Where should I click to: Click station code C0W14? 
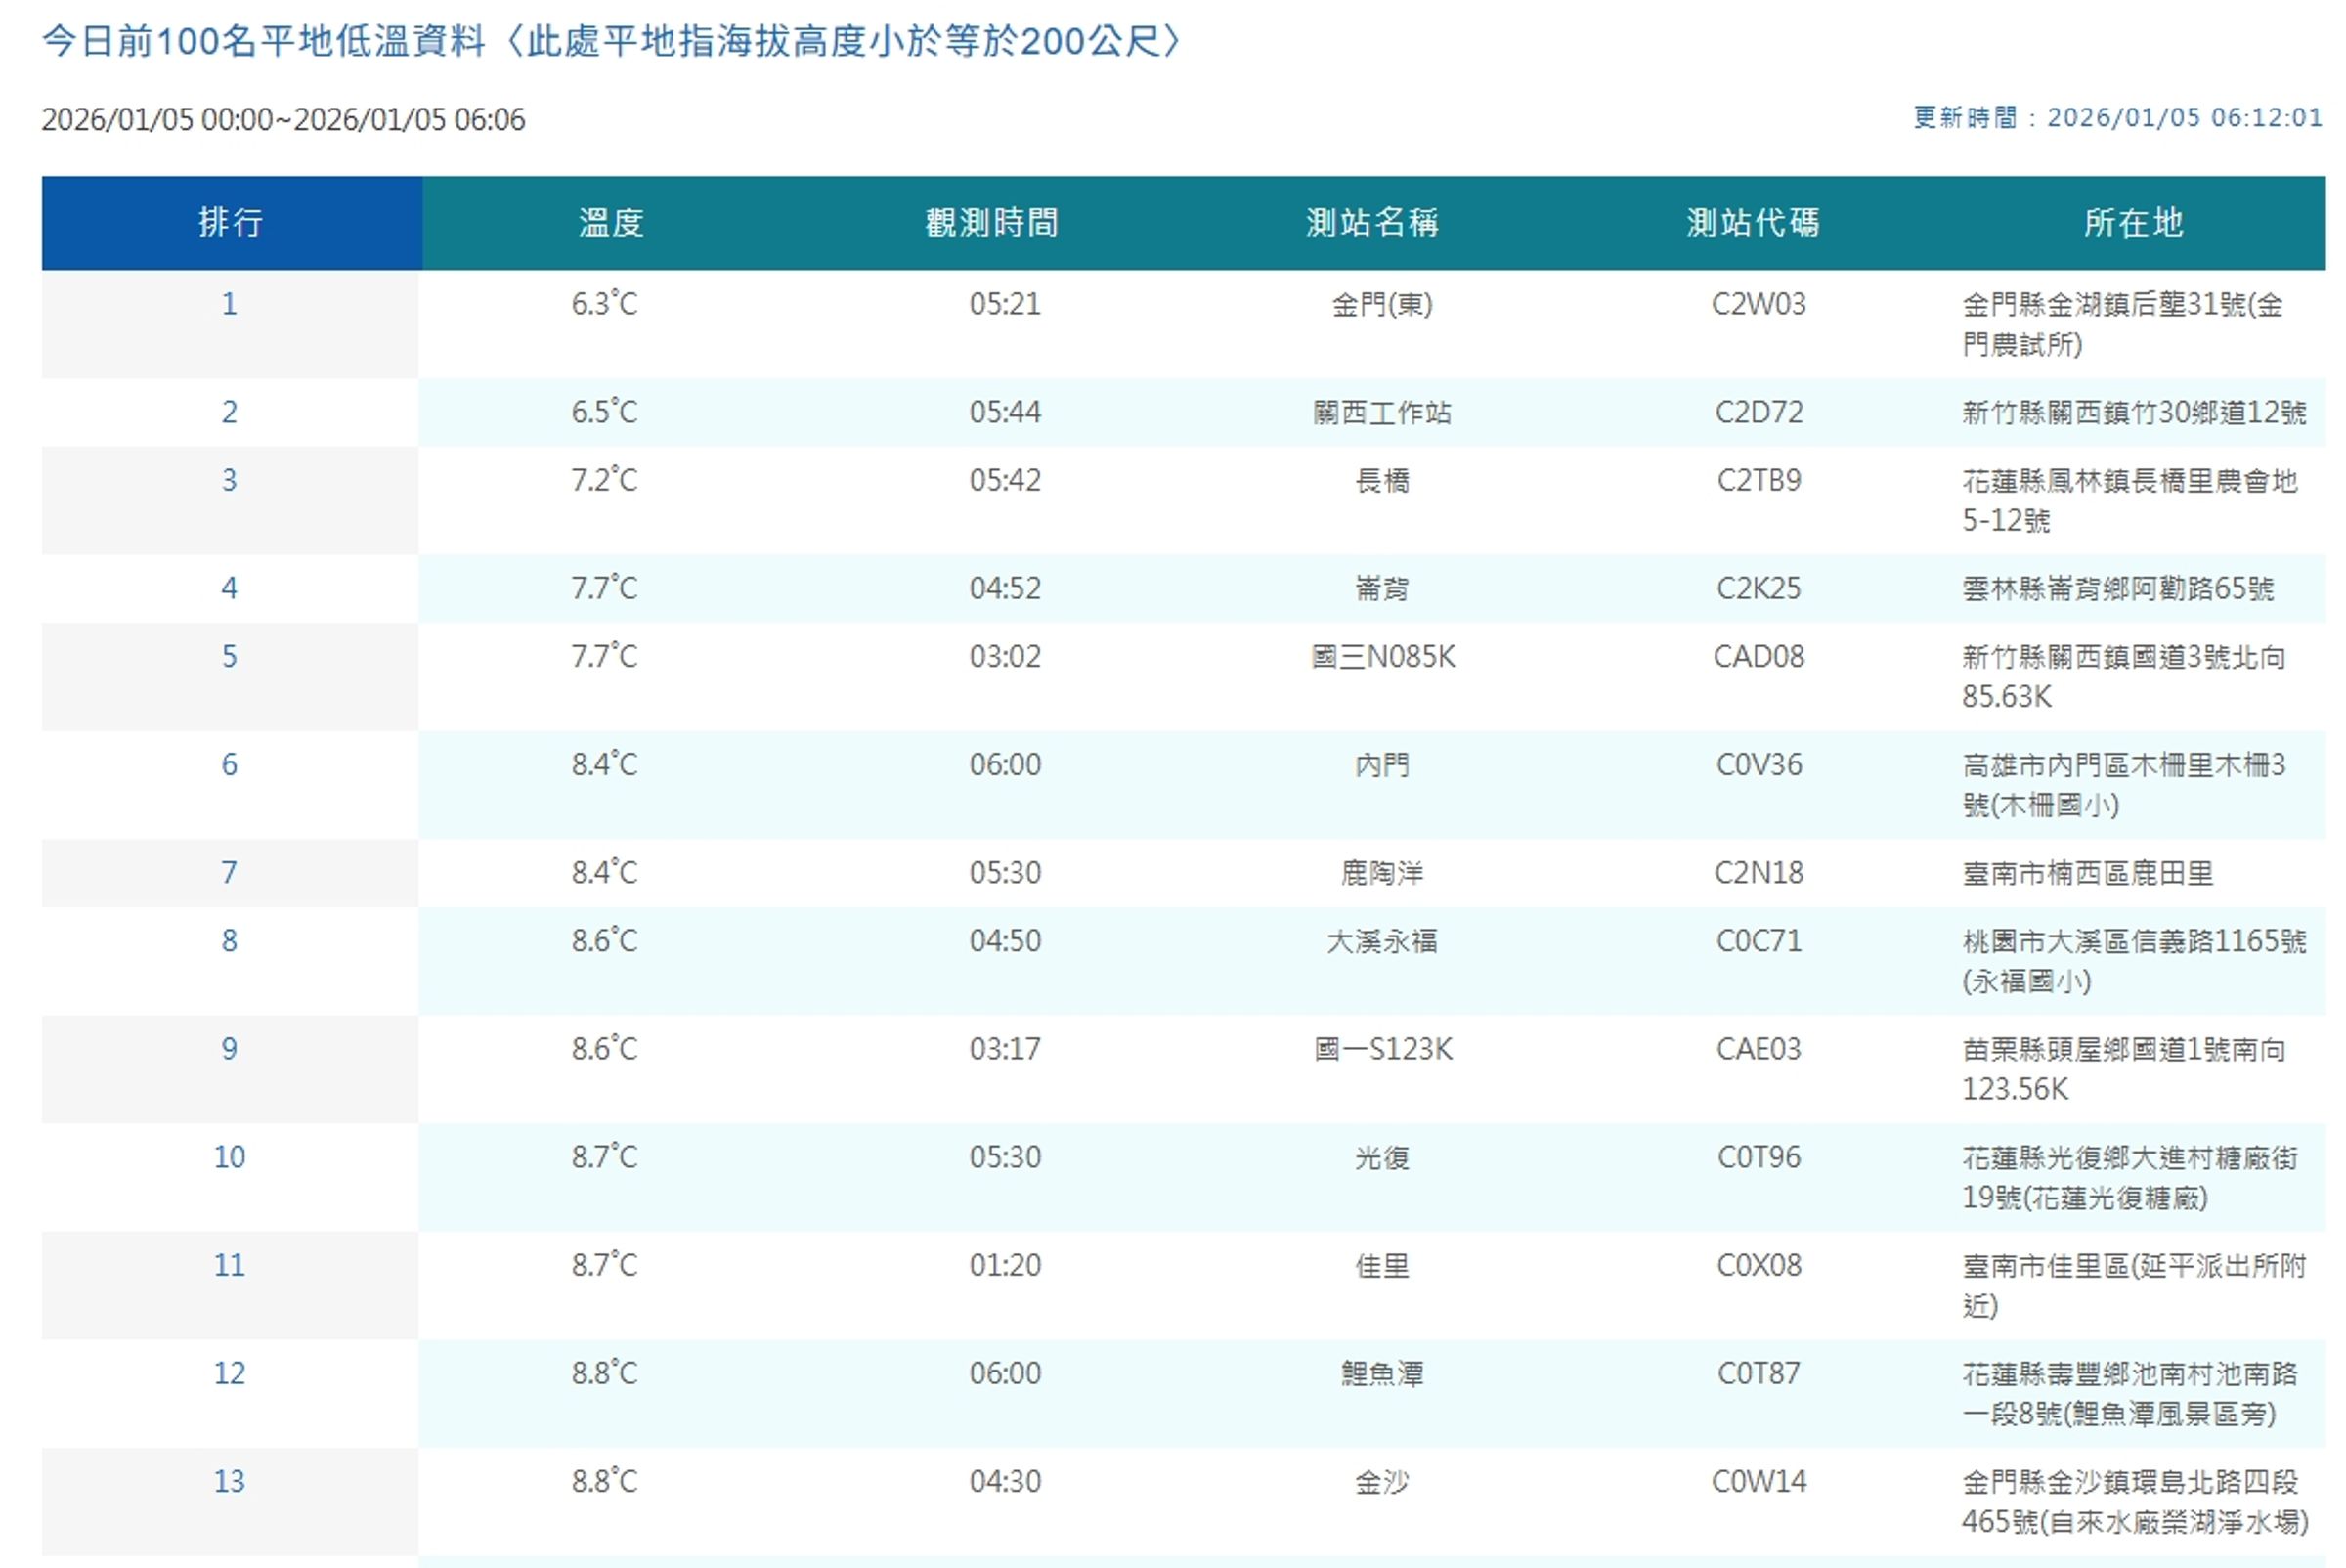point(1759,1482)
